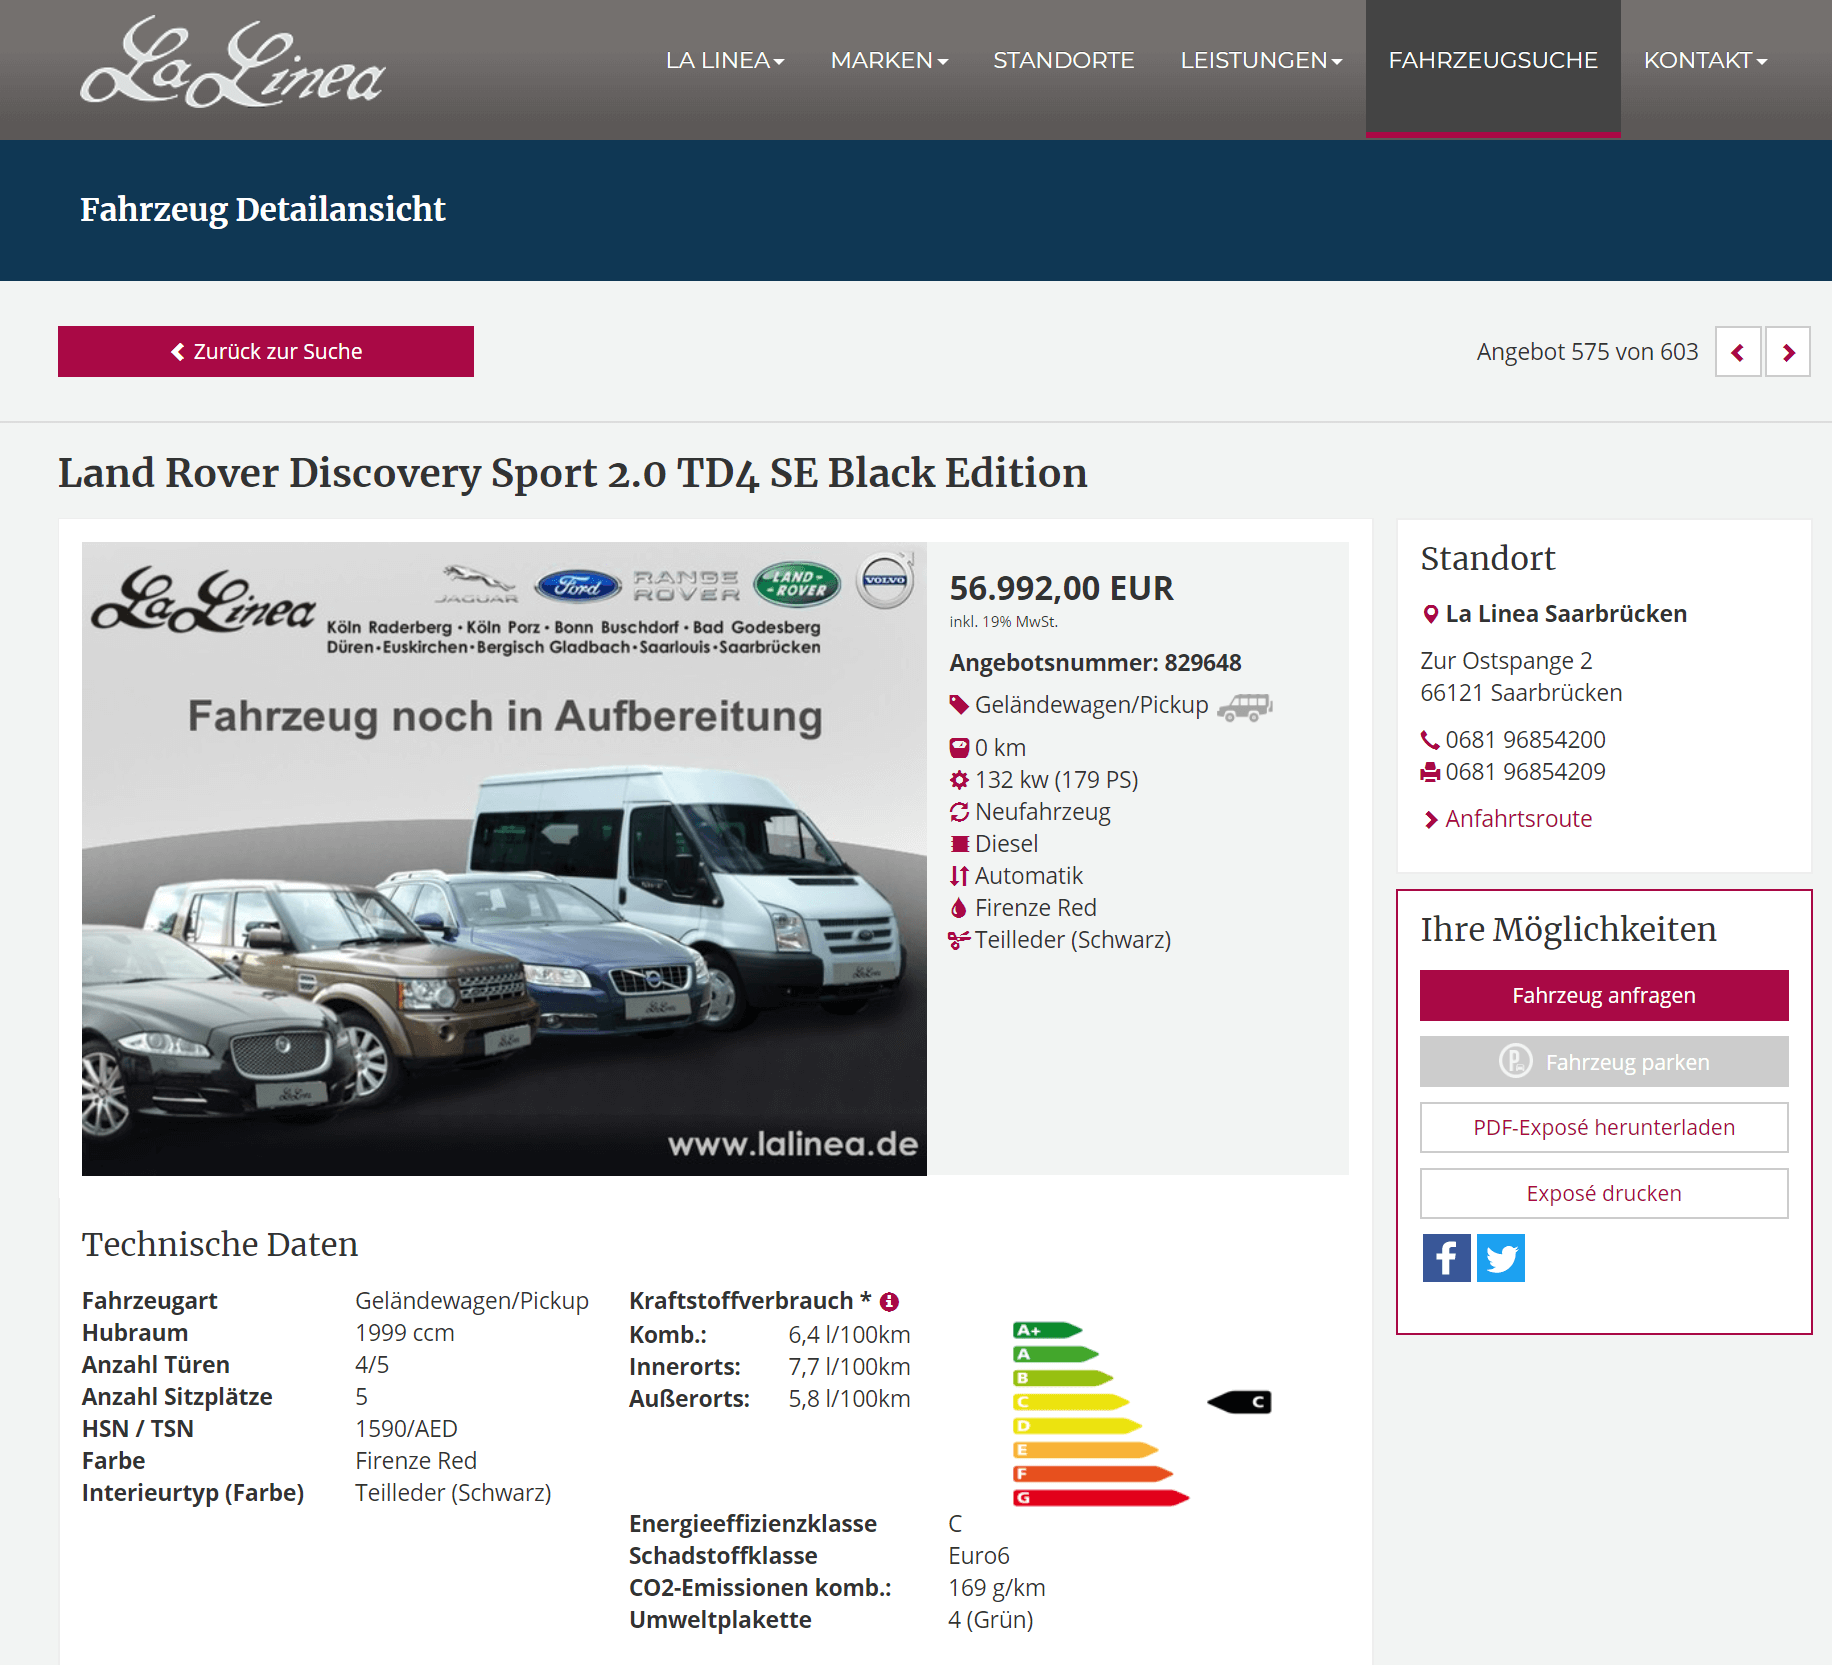Click the scissors icon beside Teilleder
The image size is (1832, 1665).
click(959, 939)
